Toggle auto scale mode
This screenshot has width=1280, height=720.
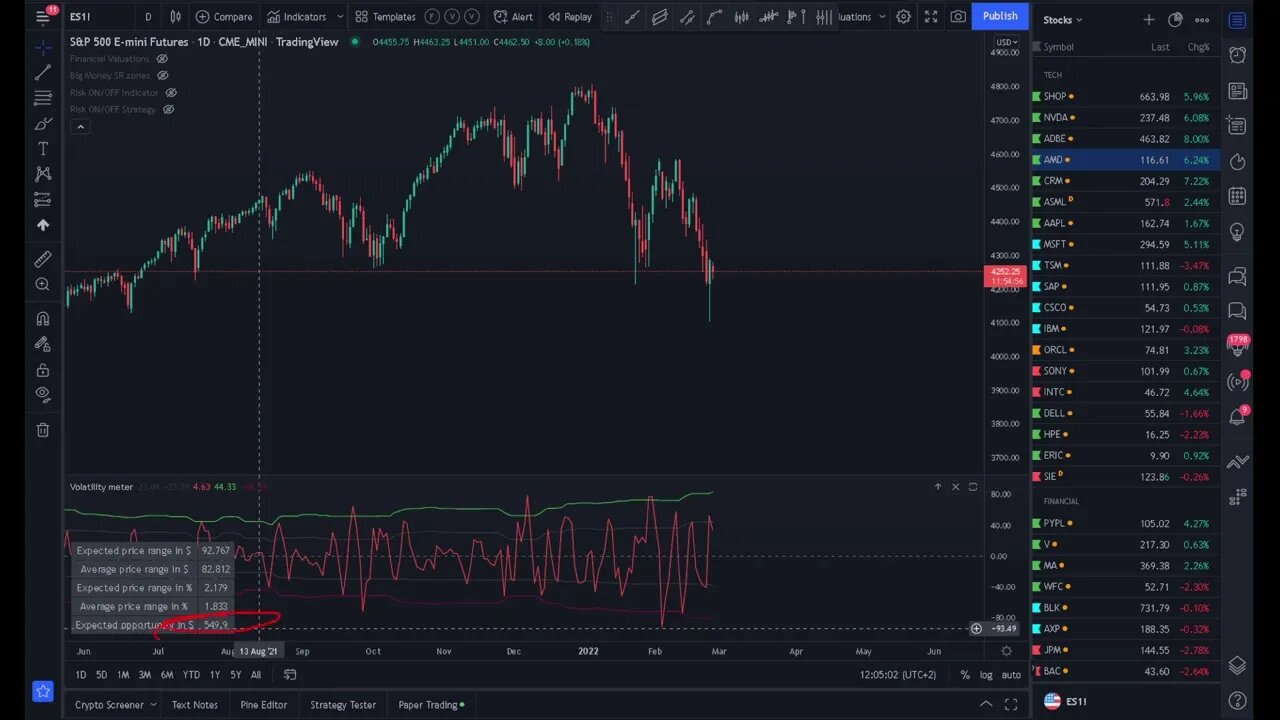[1011, 675]
